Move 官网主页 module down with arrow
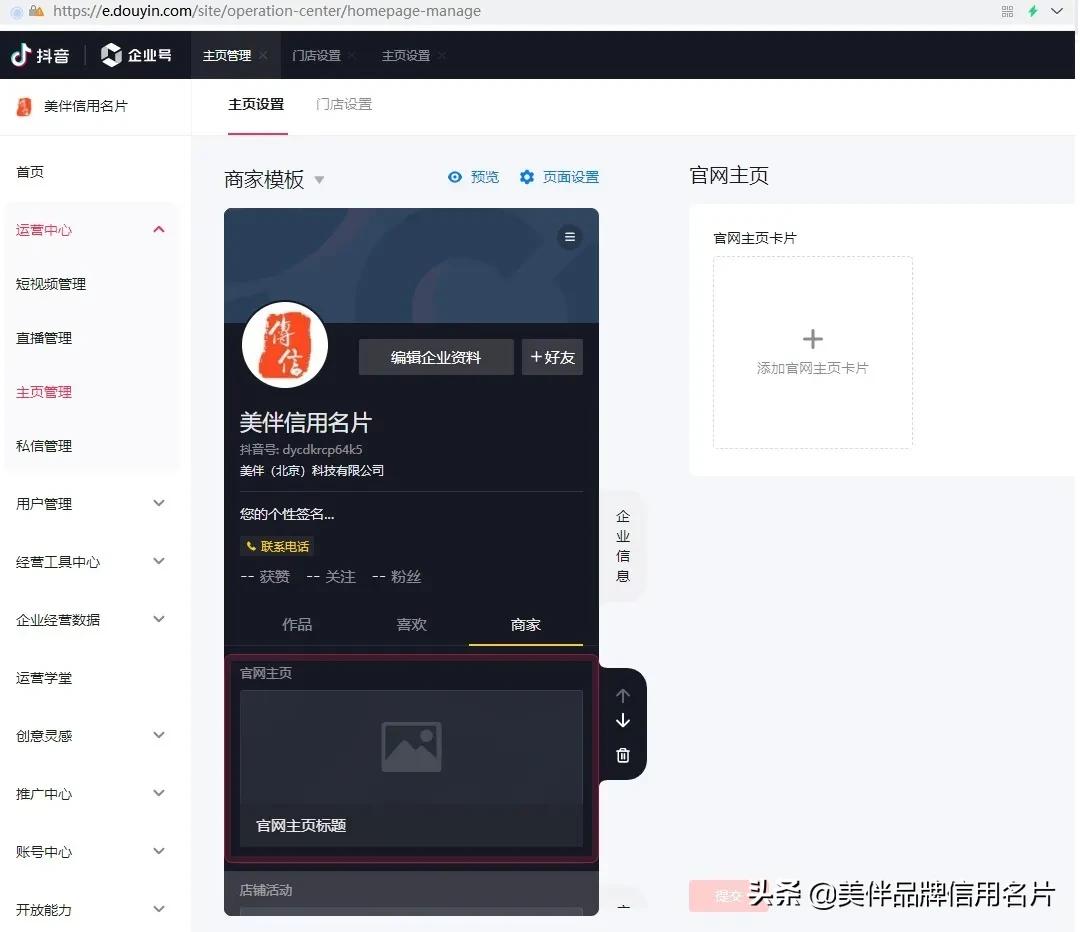The height and width of the screenshot is (932, 1080). point(623,721)
